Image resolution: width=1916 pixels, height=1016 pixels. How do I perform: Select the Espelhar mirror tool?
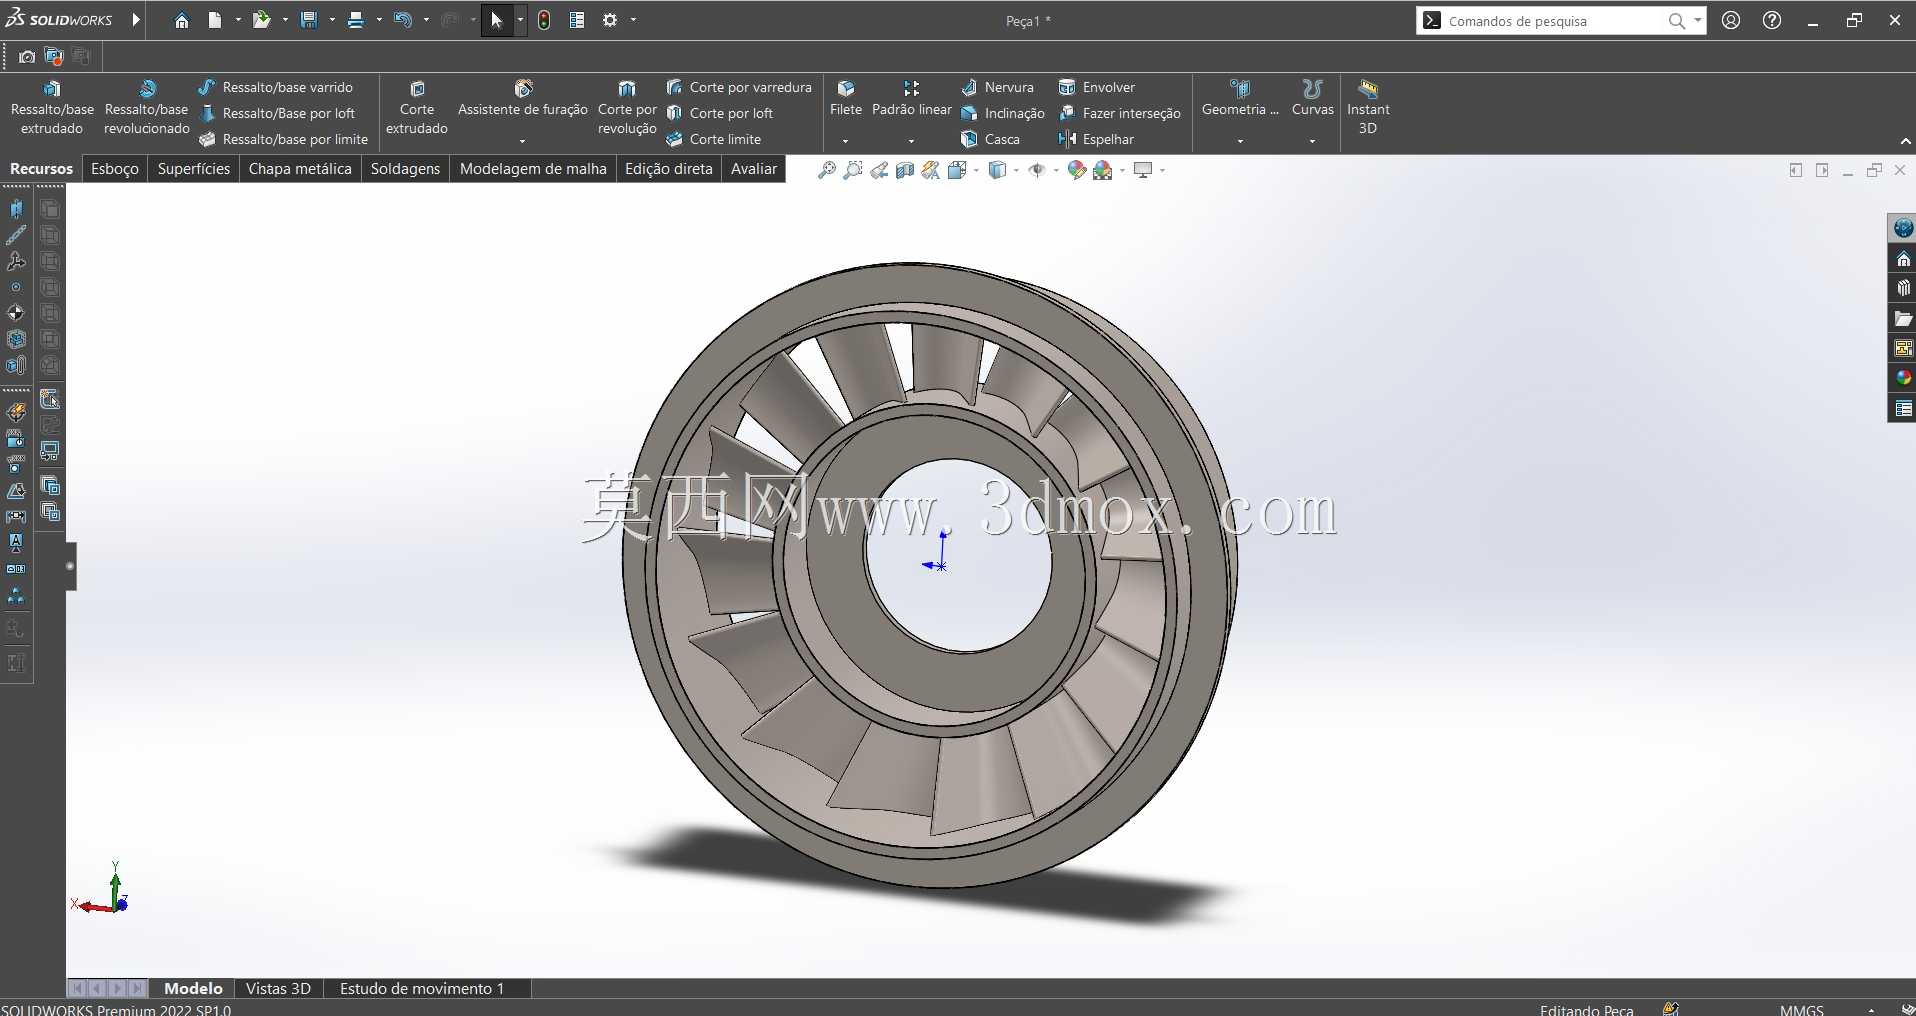[1097, 139]
